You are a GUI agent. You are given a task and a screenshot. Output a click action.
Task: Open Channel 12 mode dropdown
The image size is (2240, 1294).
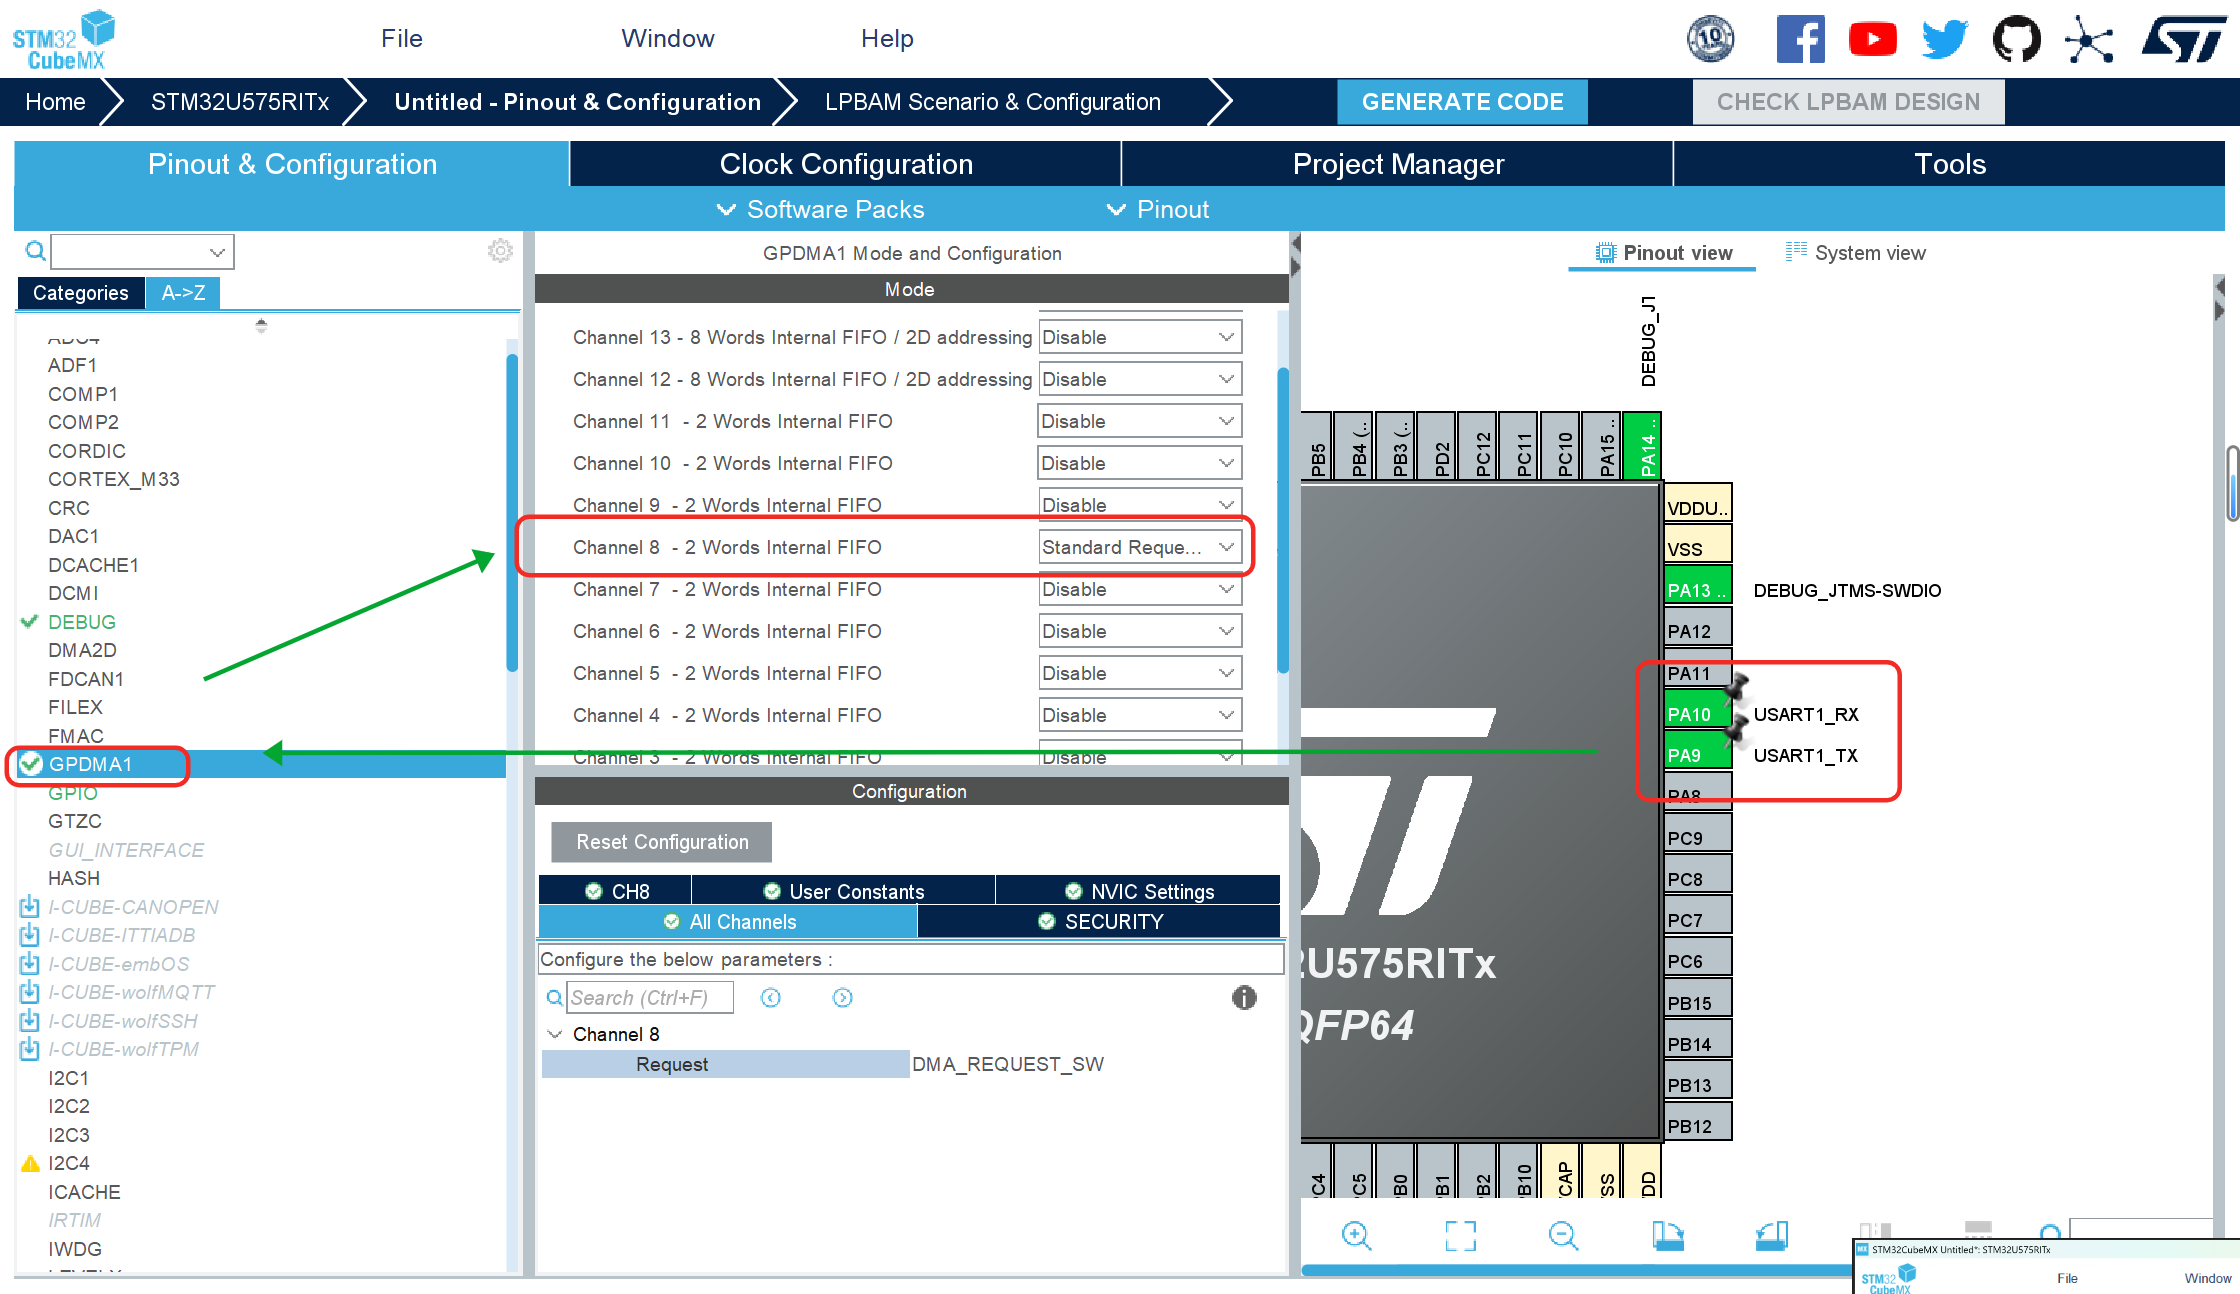coord(1140,379)
